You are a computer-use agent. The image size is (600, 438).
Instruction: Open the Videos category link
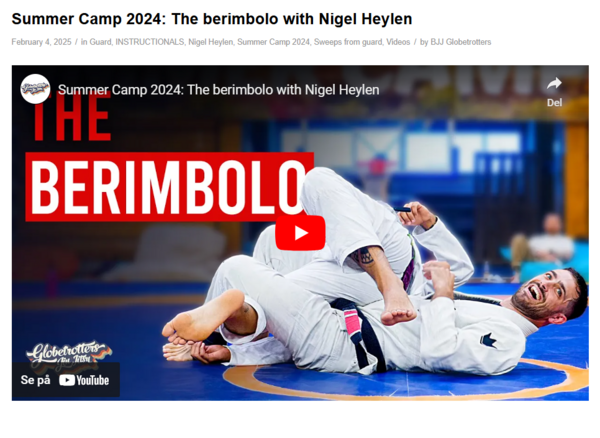[x=398, y=42]
